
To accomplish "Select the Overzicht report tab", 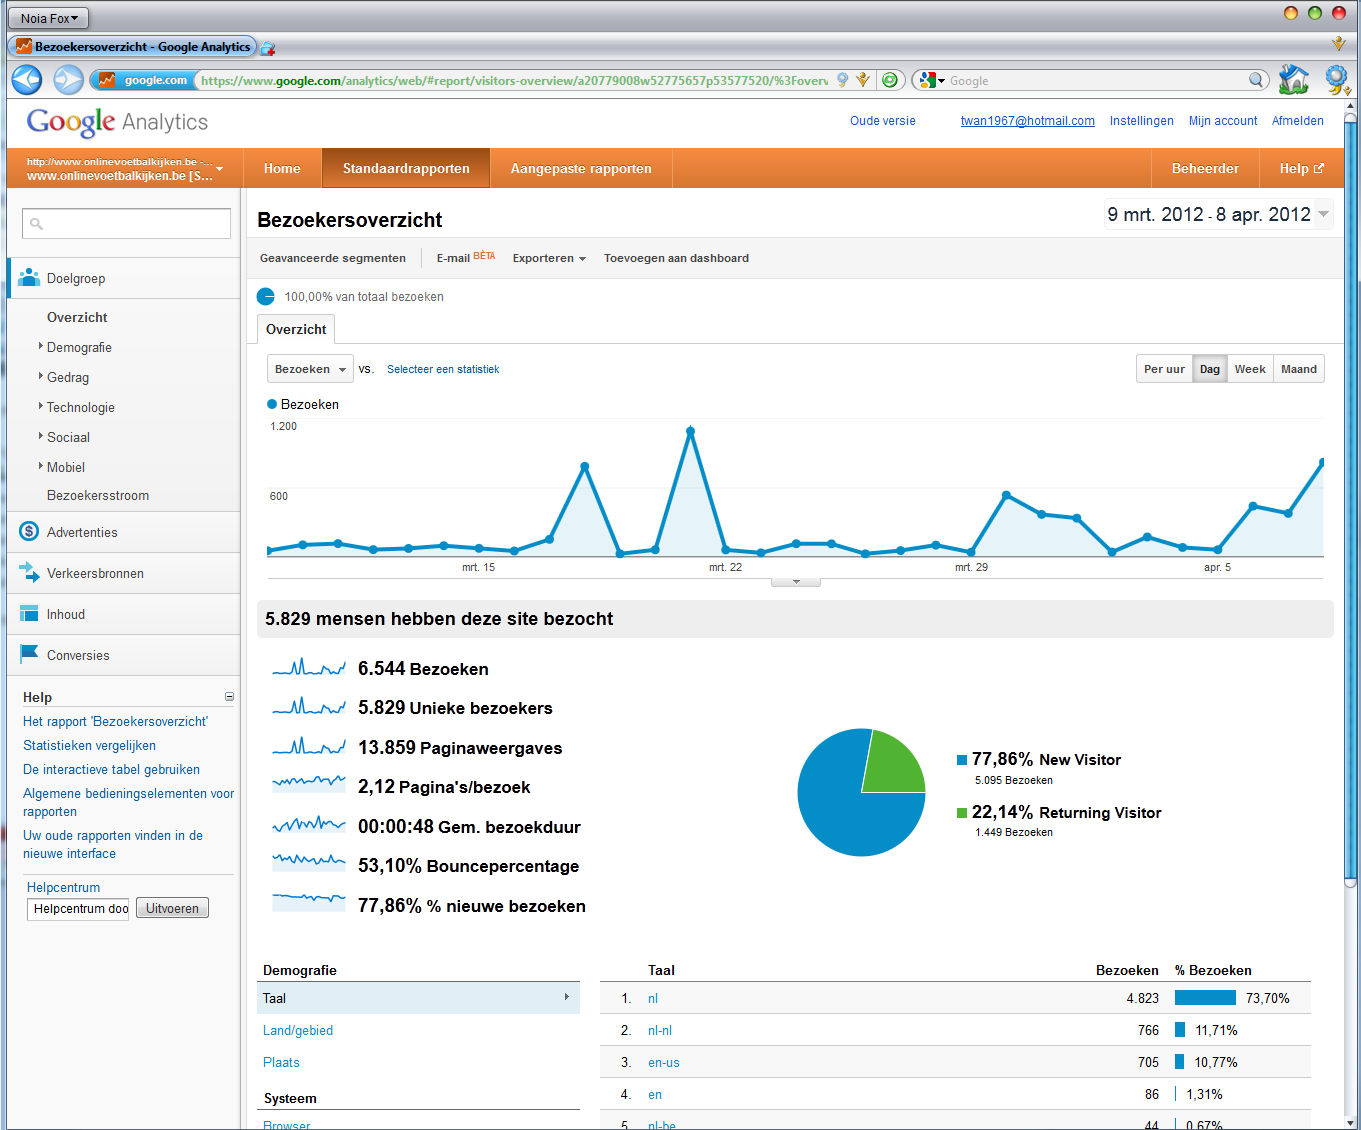I will pyautogui.click(x=296, y=329).
